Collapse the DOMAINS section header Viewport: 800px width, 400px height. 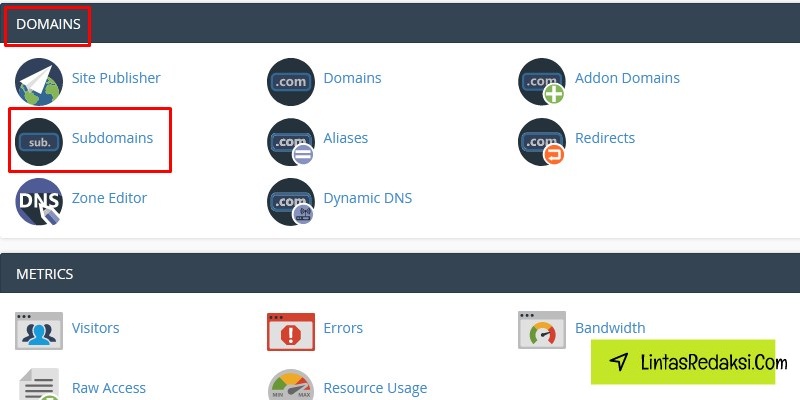click(x=400, y=23)
